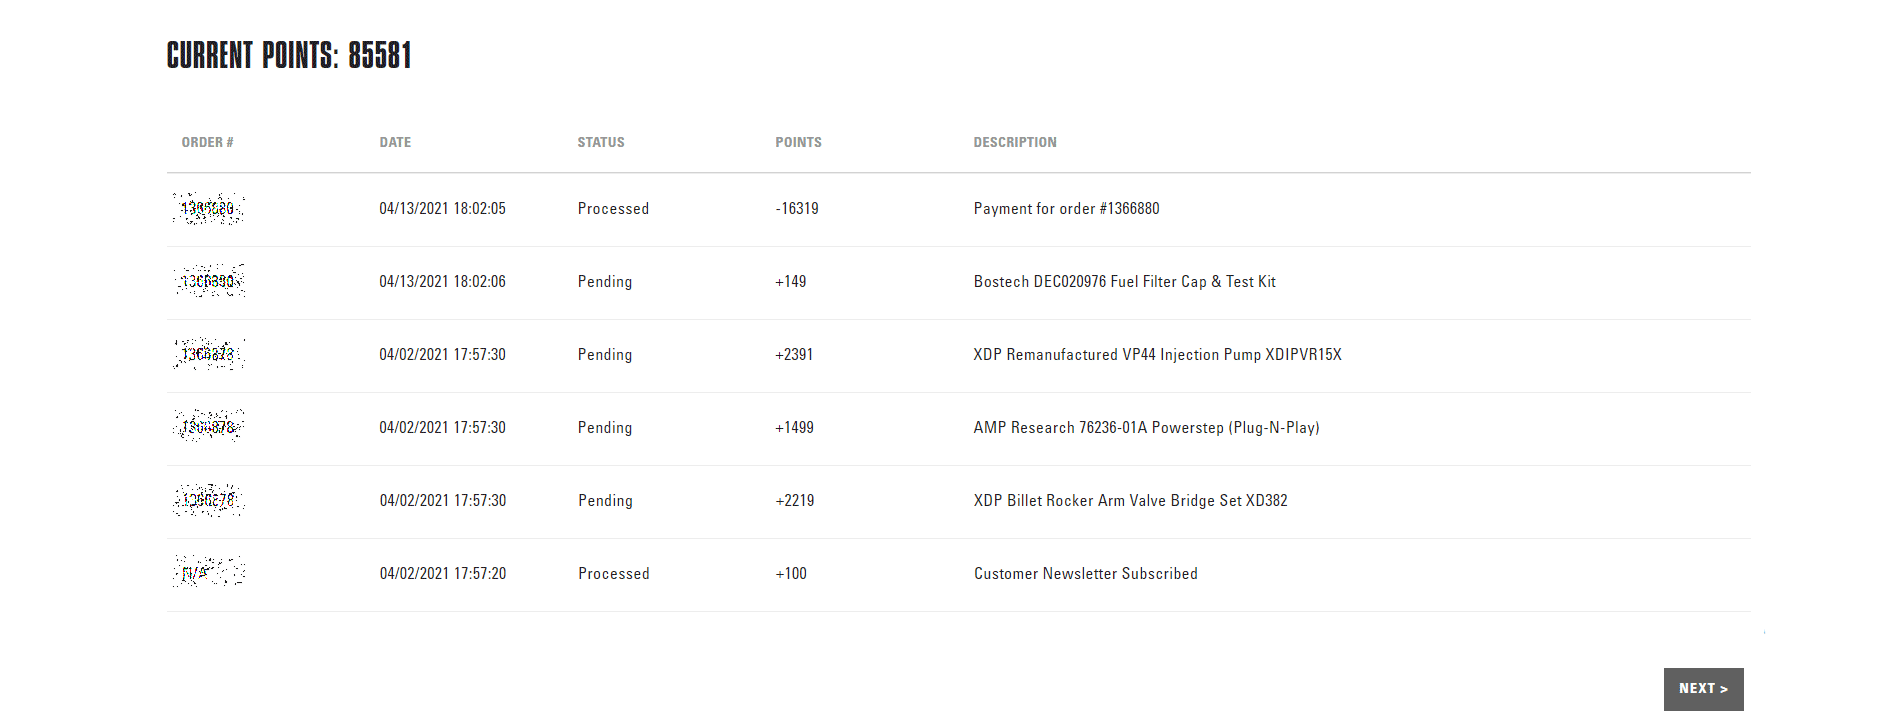The height and width of the screenshot is (727, 1902).
Task: Open the XDP Remanufactured VP44 Injection Pump description
Action: coord(1160,355)
